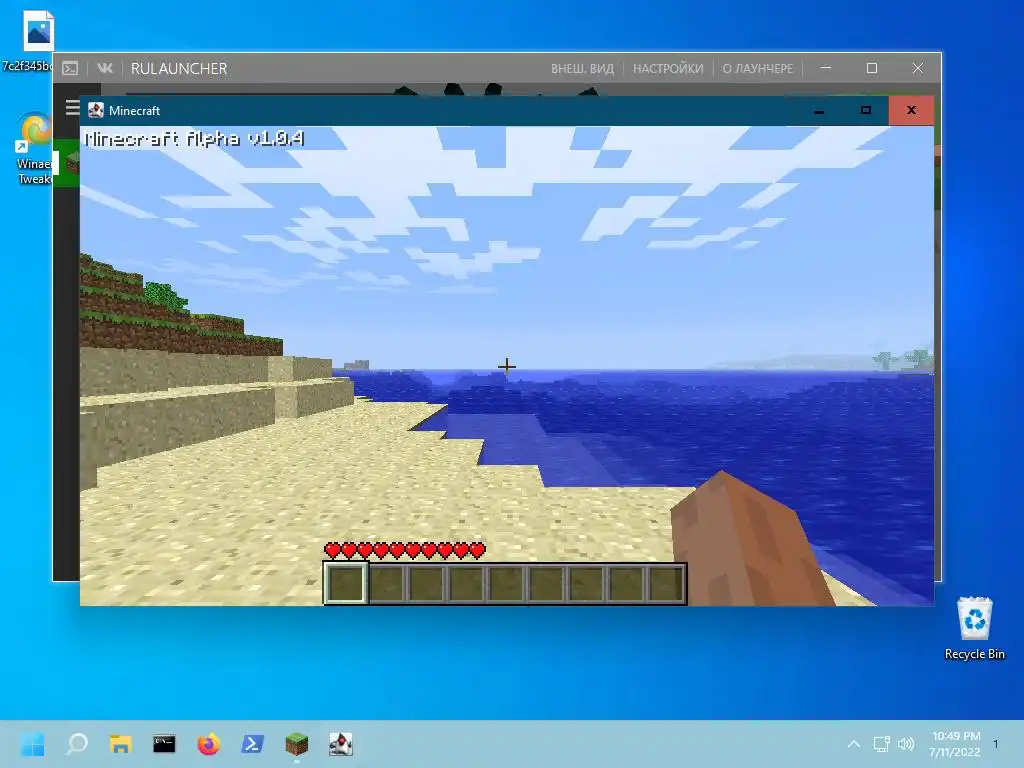Click the crosshair in the game view
Image resolution: width=1024 pixels, height=768 pixels.
point(506,366)
